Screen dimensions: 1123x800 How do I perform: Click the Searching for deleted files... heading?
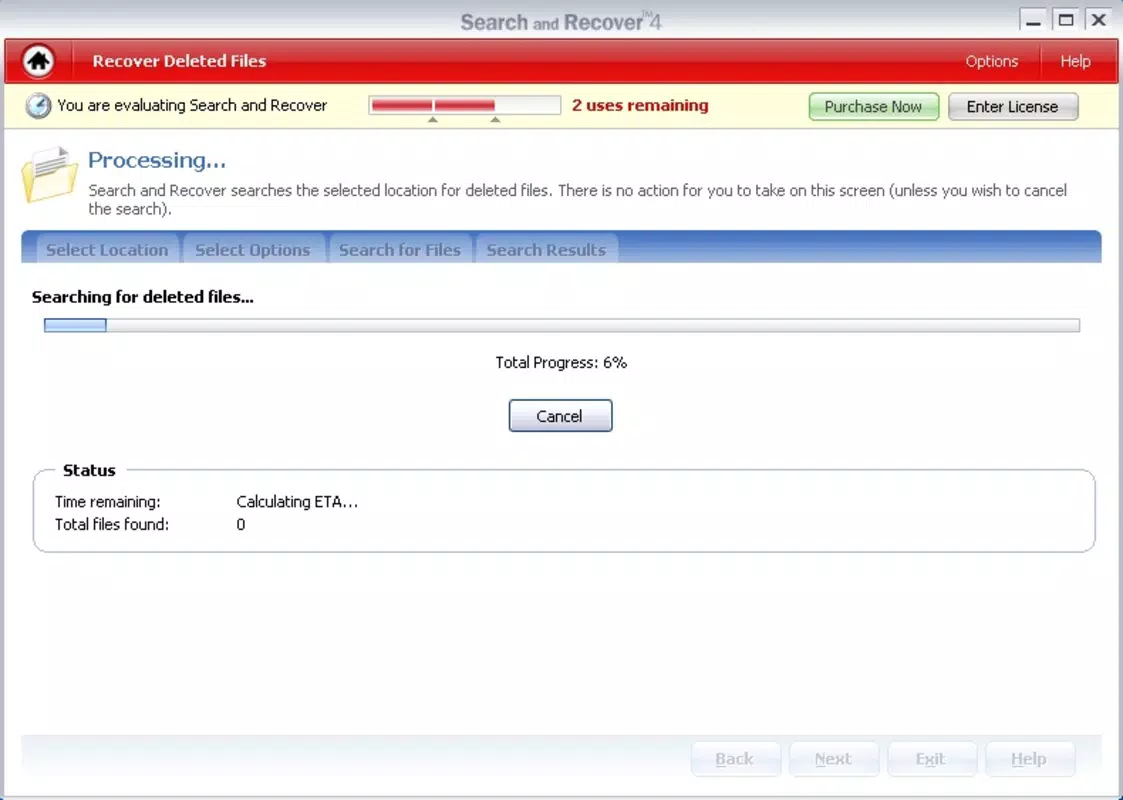pyautogui.click(x=143, y=297)
